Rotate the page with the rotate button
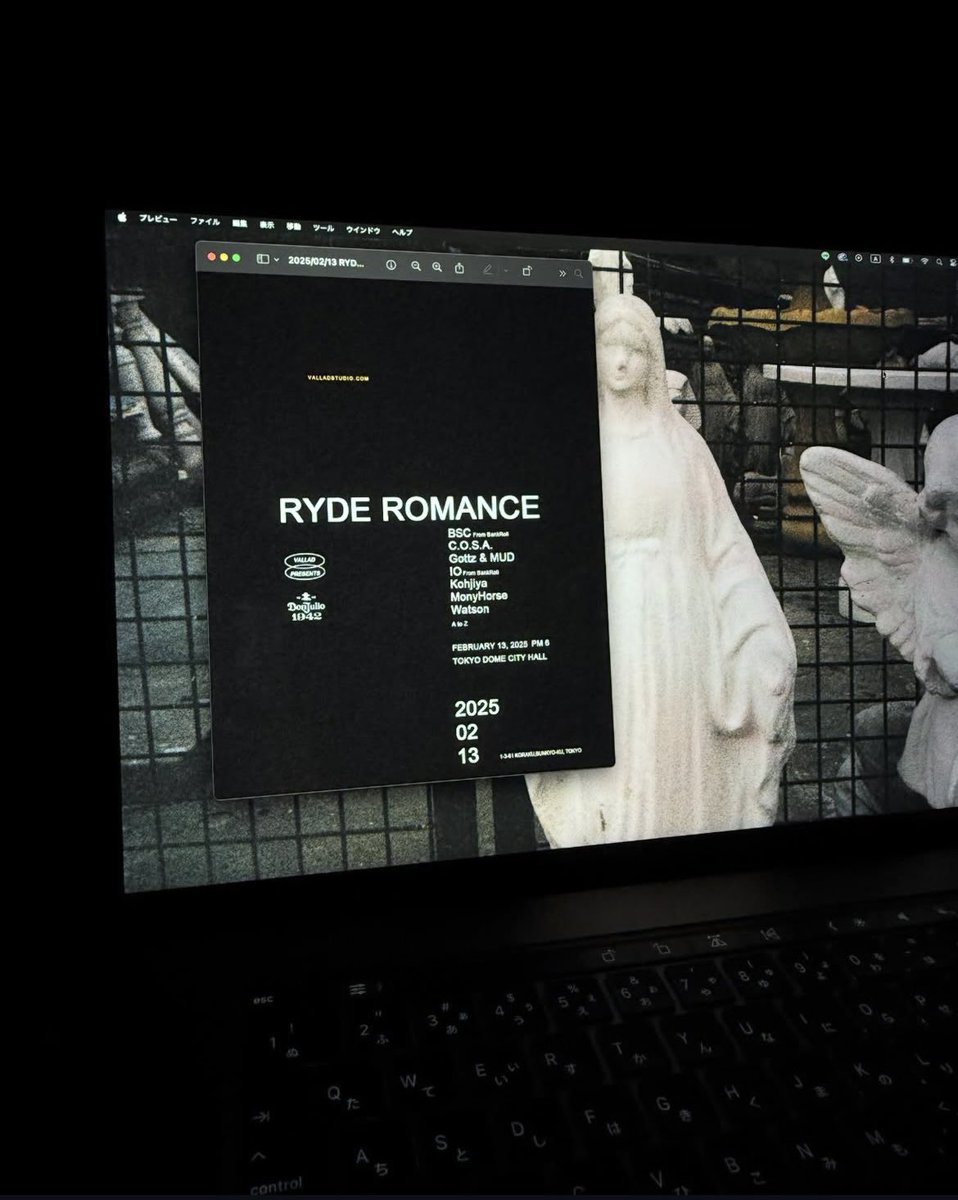958x1200 pixels. pyautogui.click(x=527, y=270)
